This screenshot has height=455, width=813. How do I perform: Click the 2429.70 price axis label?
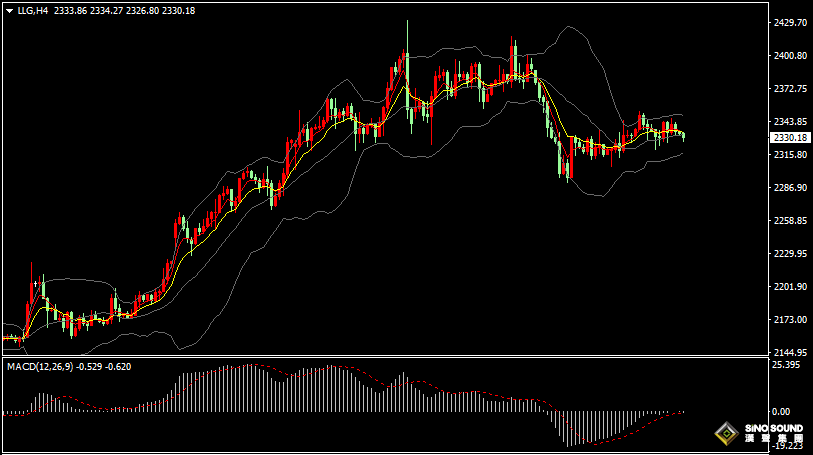point(789,22)
